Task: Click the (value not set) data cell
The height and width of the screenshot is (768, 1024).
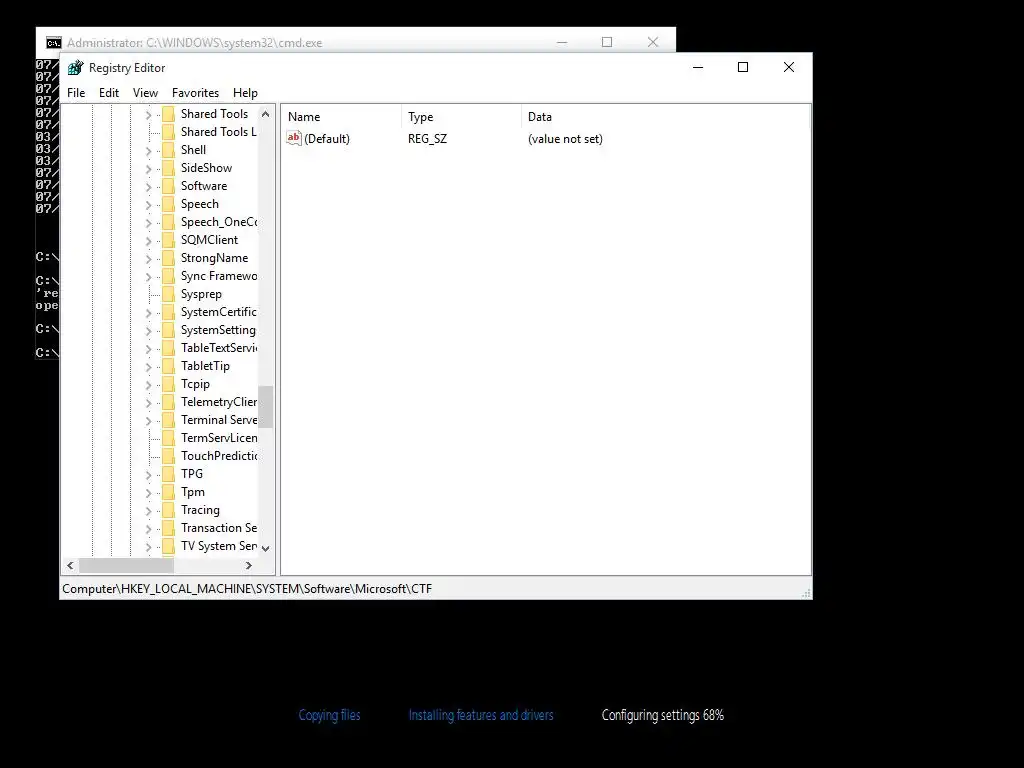Action: click(x=565, y=139)
